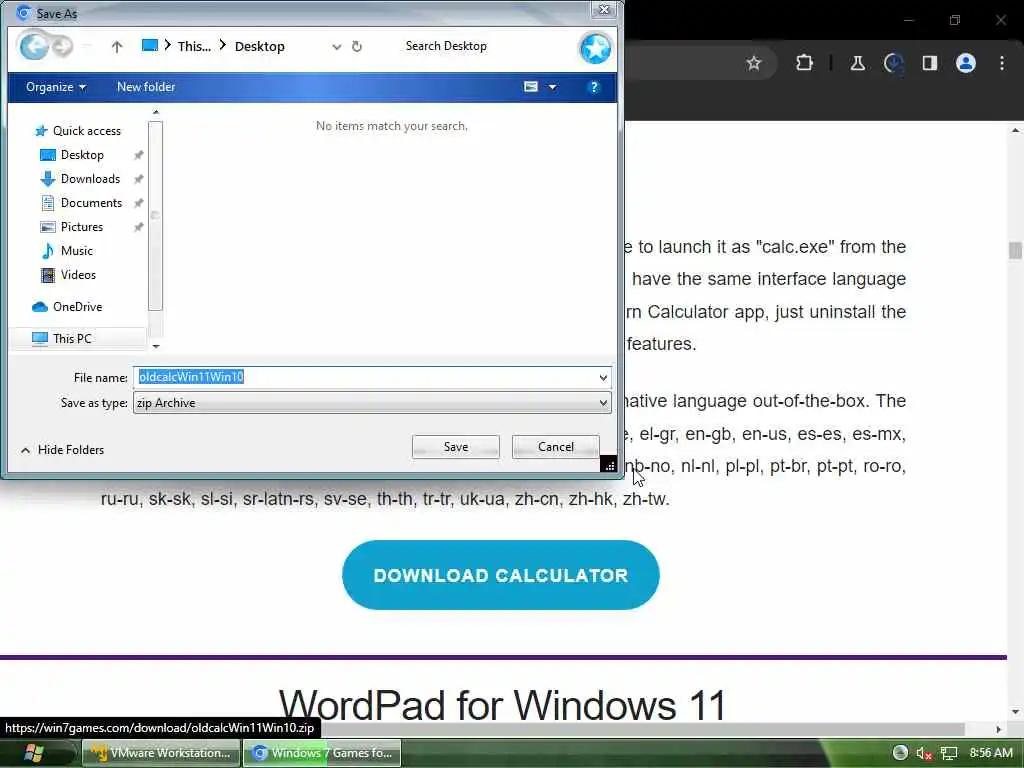1024x768 pixels.
Task: Click the Save button
Action: point(456,447)
